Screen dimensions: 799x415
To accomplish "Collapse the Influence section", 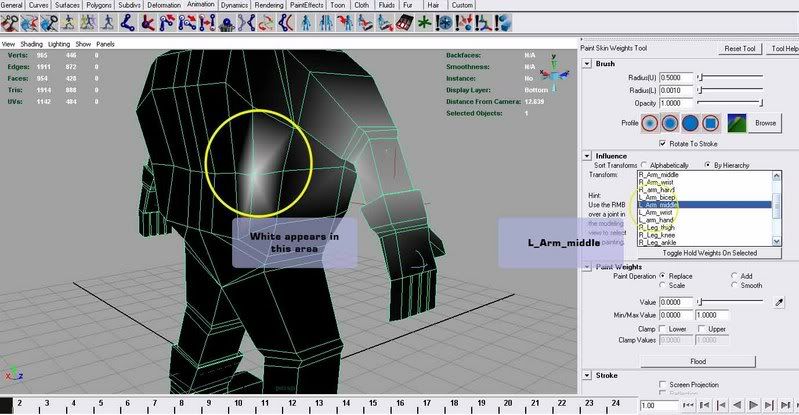I will (587, 156).
